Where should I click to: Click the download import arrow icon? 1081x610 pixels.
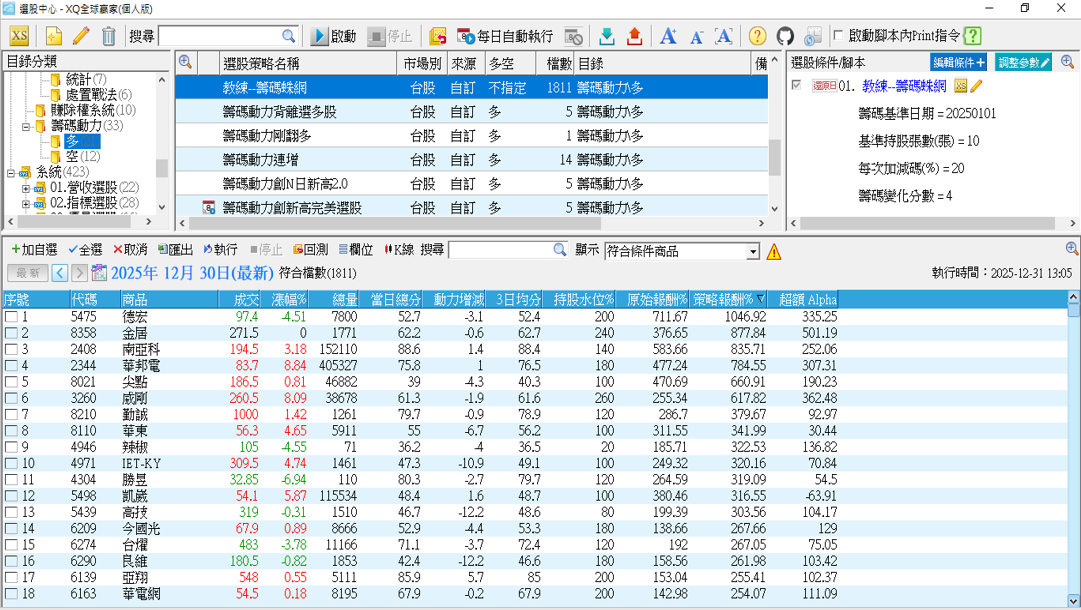(x=606, y=36)
